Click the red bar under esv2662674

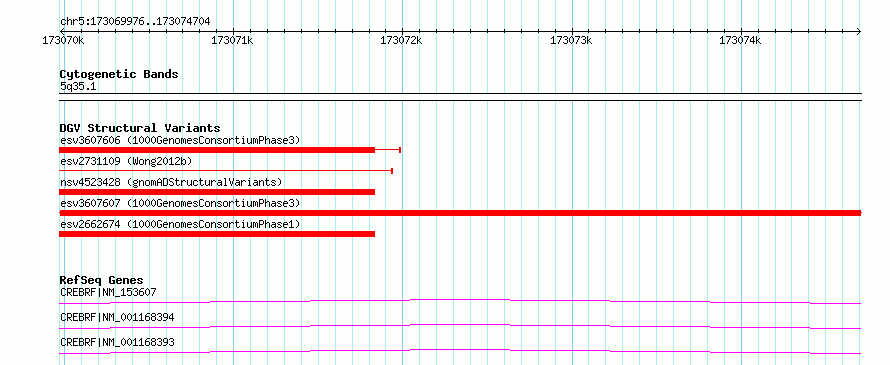217,234
